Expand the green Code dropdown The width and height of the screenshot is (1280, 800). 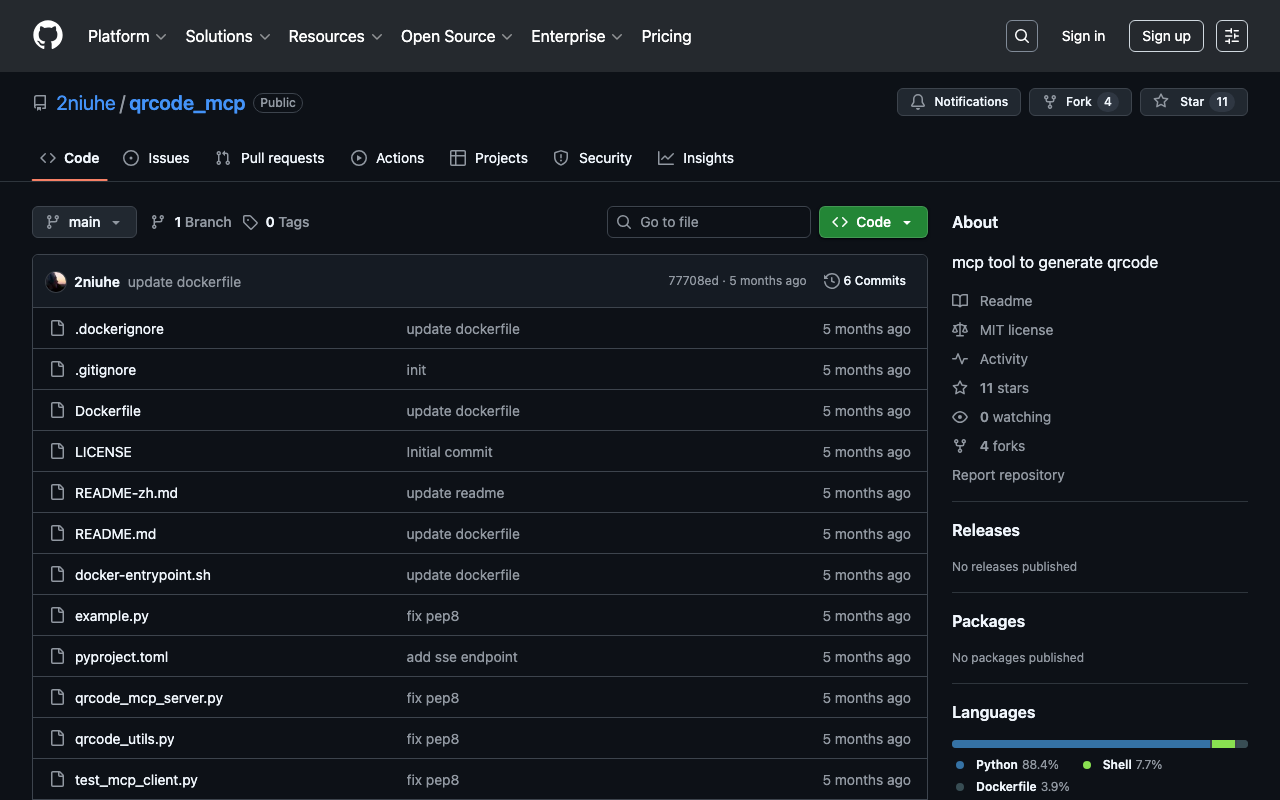tap(873, 222)
